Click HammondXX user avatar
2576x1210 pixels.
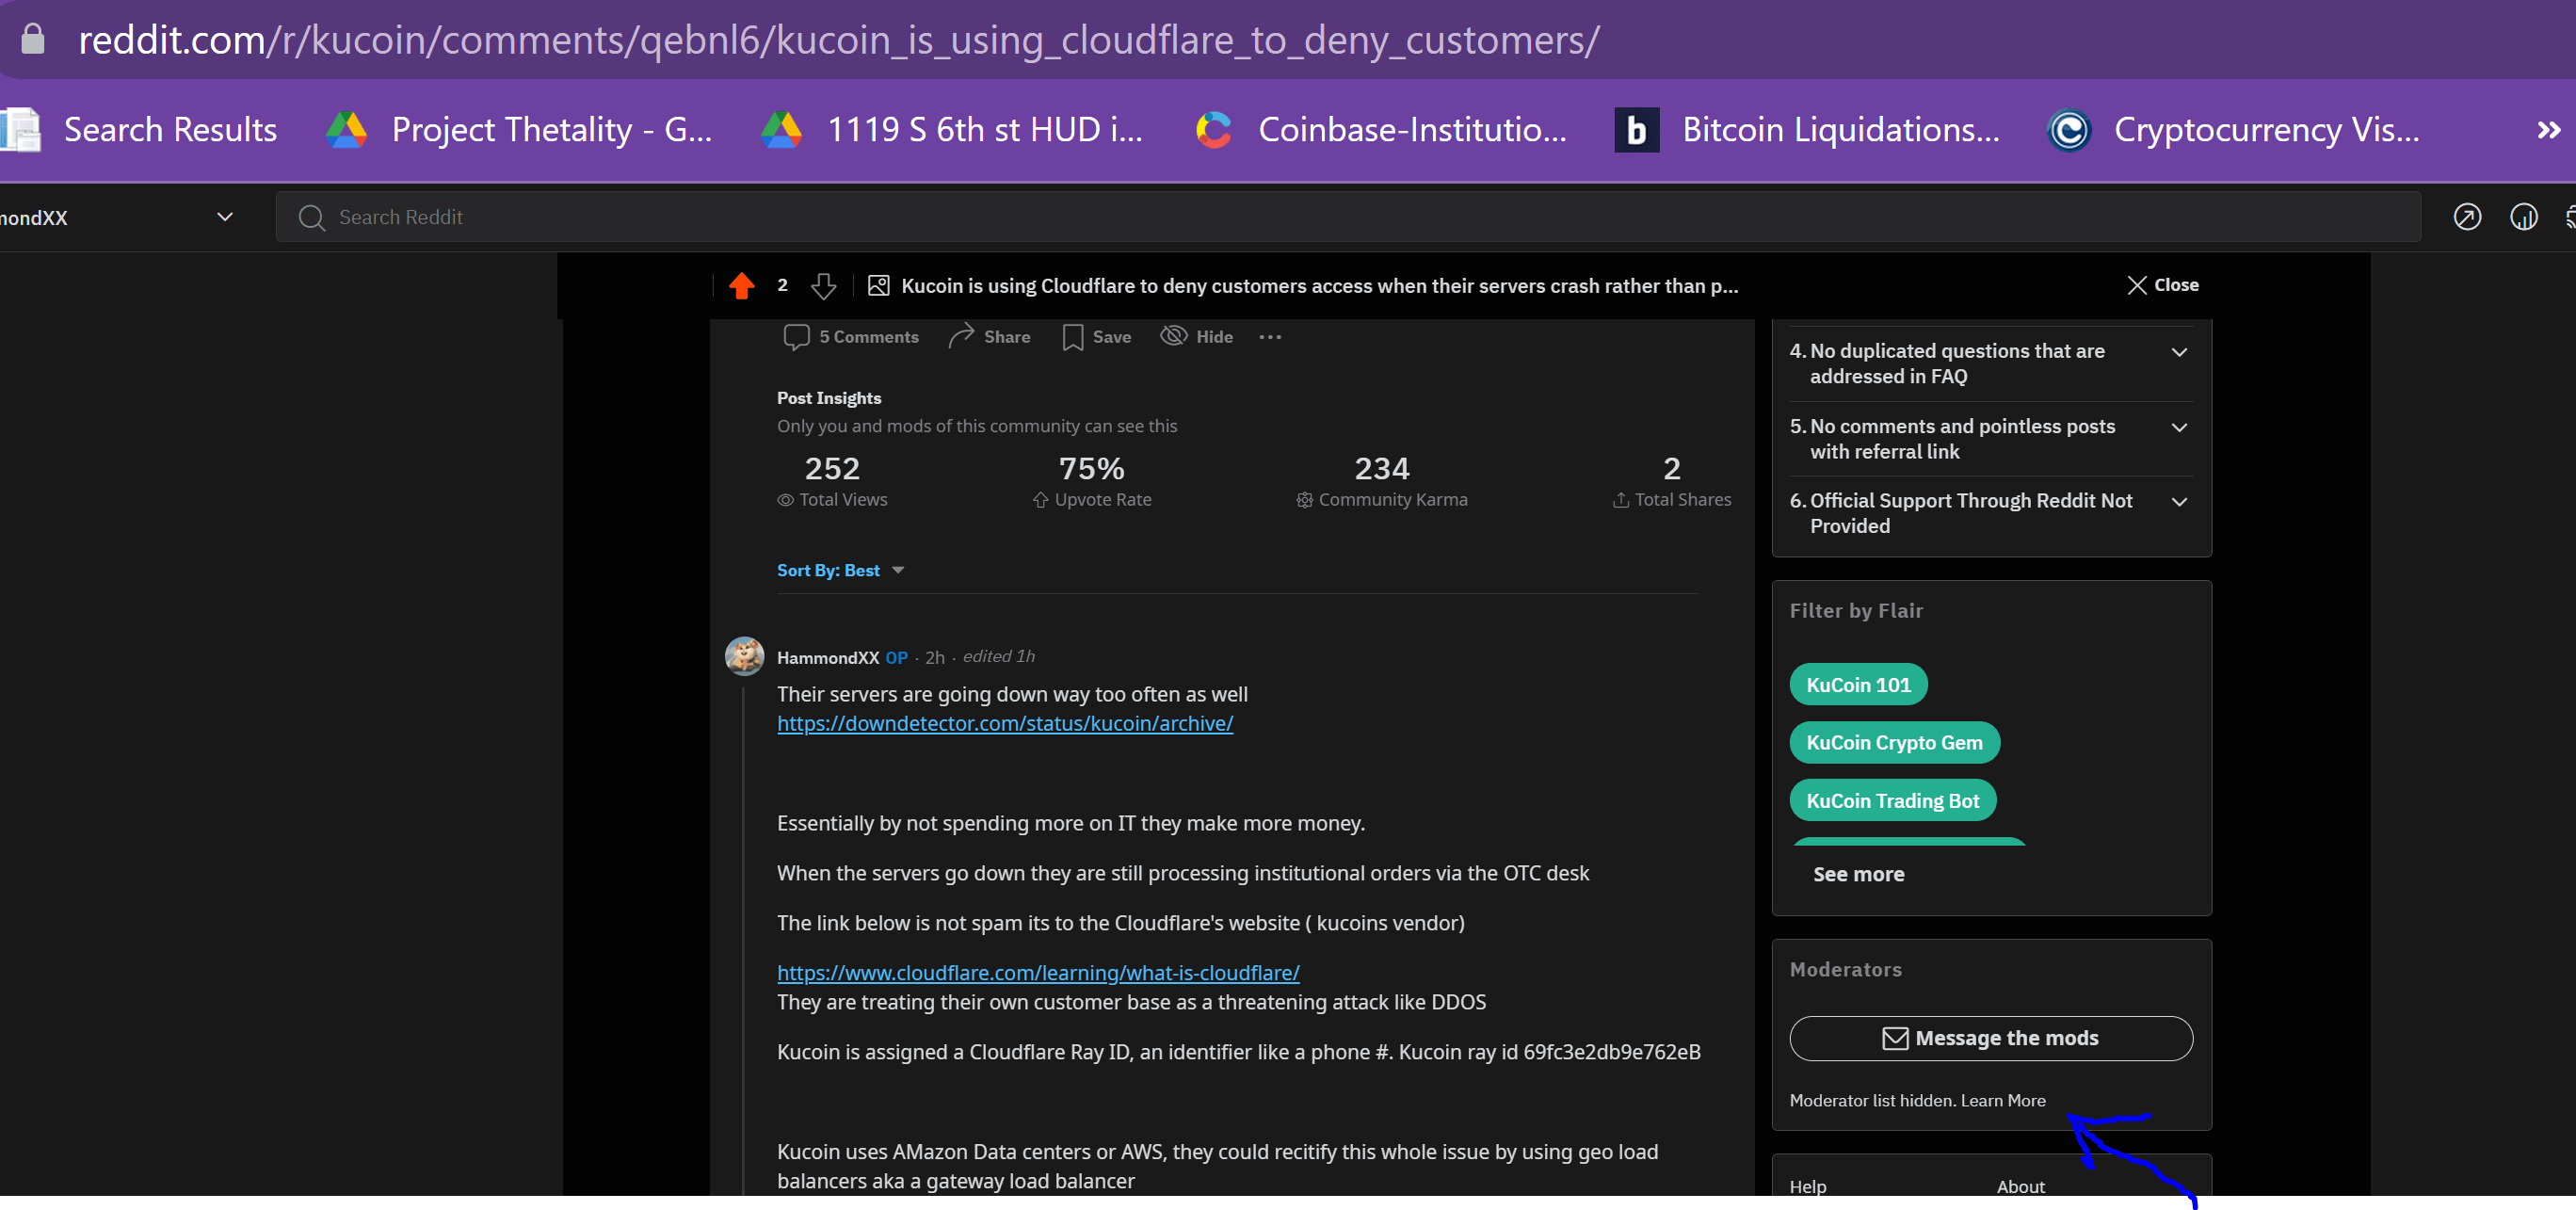(744, 656)
